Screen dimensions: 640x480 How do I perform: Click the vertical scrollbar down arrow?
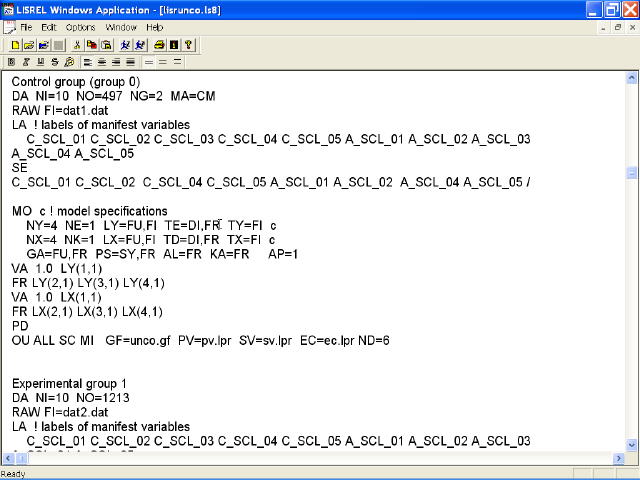[x=631, y=444]
